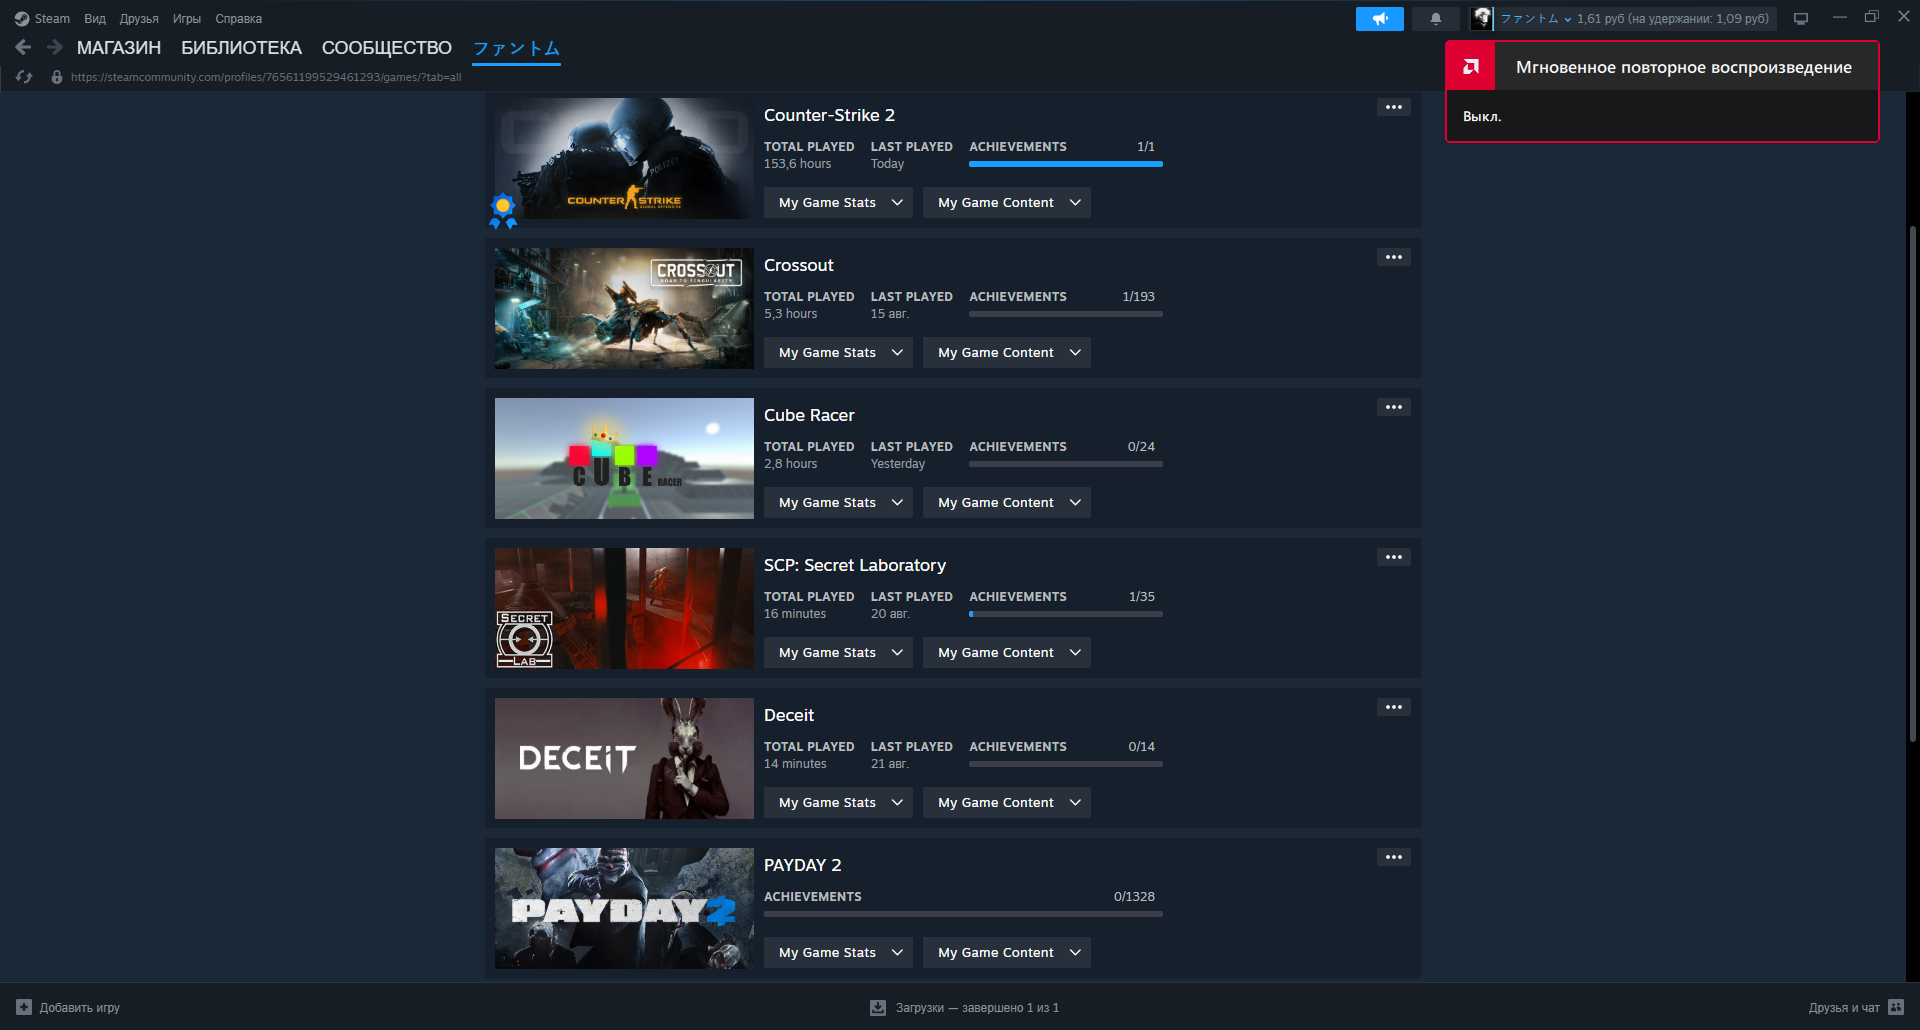
Task: Go back using the back arrow
Action: (23, 47)
